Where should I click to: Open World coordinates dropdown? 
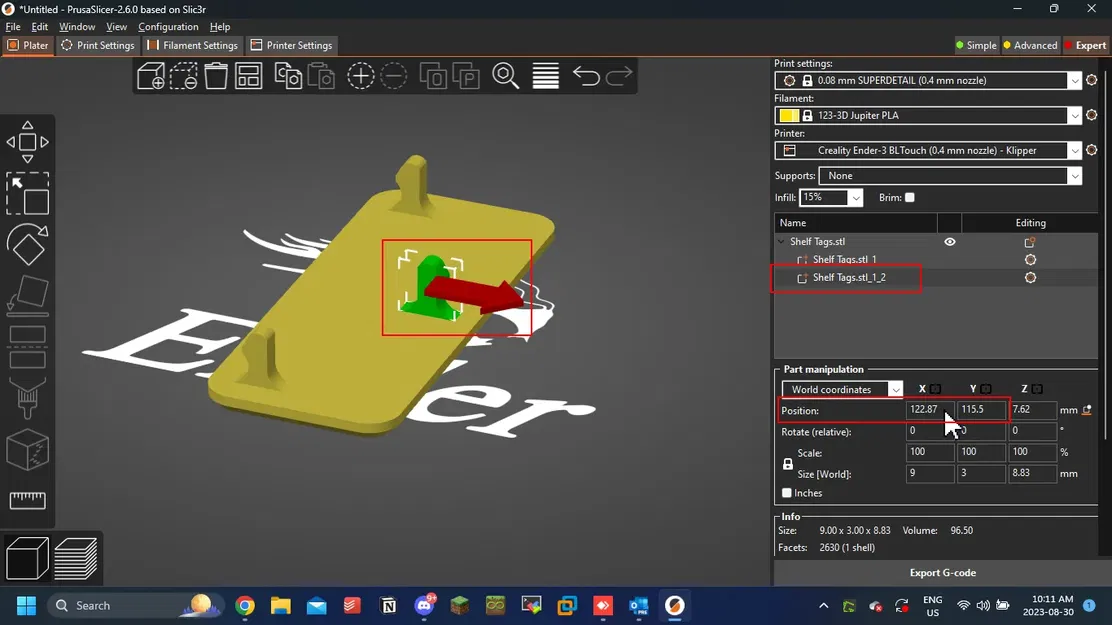coord(896,389)
